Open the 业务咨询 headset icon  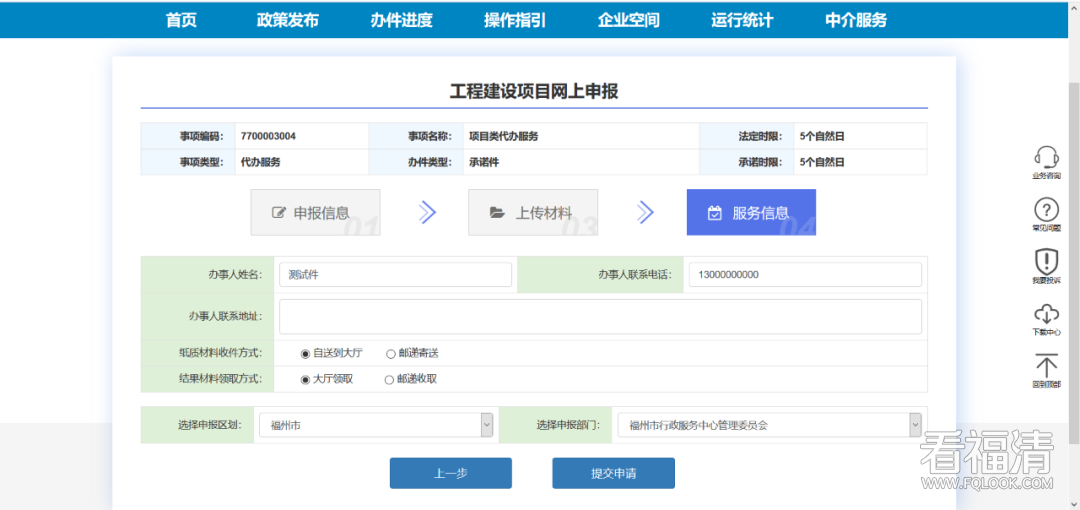1046,158
